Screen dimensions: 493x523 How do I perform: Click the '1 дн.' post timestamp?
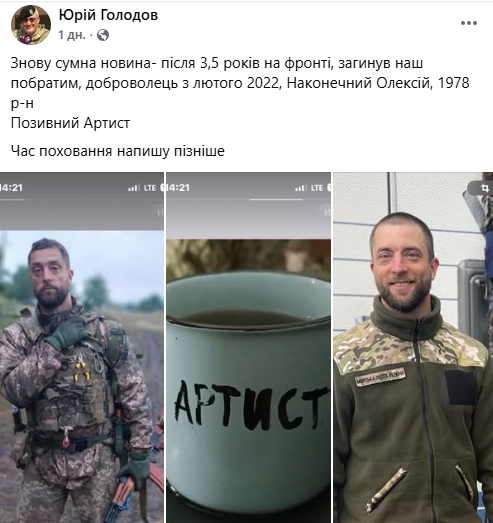(72, 35)
